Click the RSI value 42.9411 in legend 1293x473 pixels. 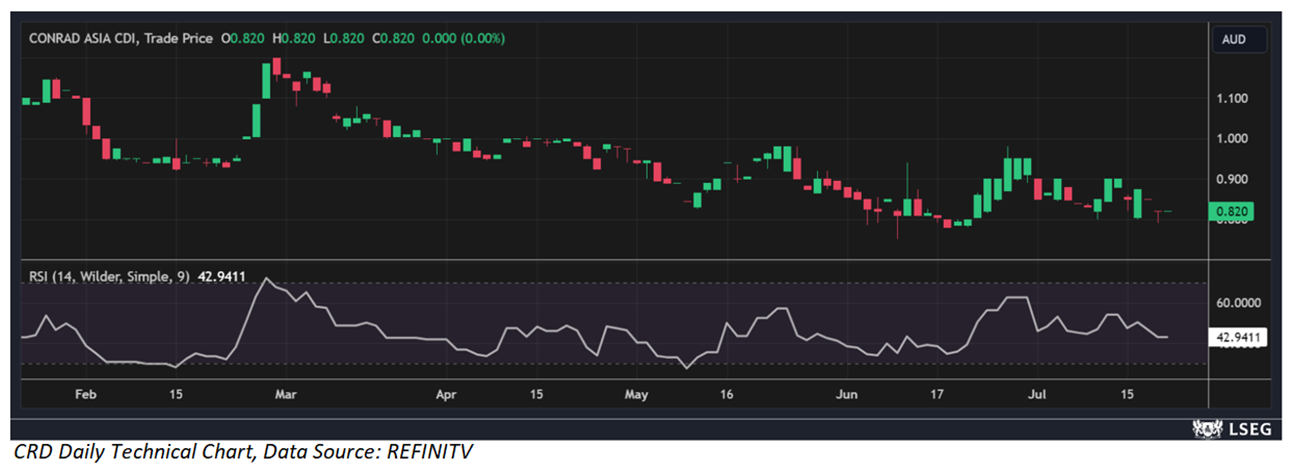click(222, 277)
